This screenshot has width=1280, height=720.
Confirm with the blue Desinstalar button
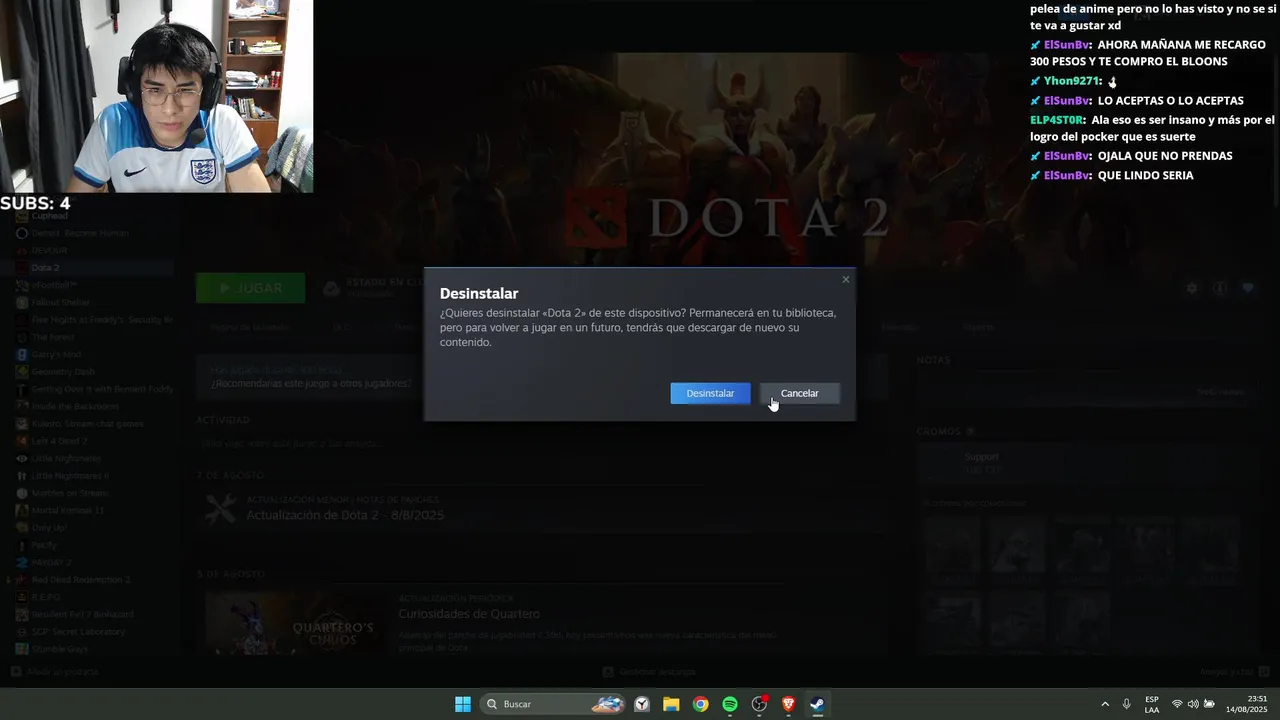pos(710,393)
